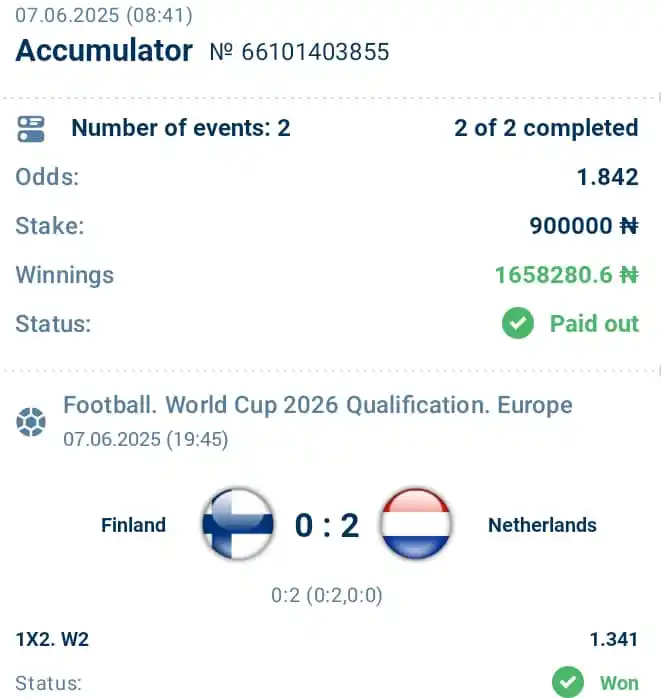Click the Naira symbol beside winnings
The height and width of the screenshot is (698, 661).
[x=629, y=275]
